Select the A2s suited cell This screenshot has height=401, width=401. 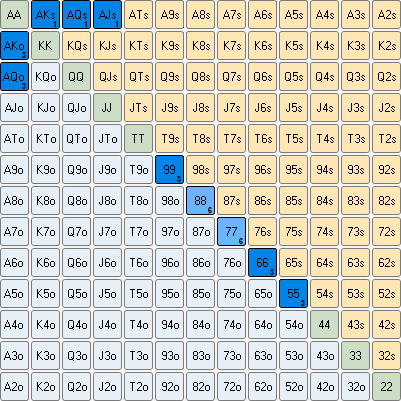386,15
